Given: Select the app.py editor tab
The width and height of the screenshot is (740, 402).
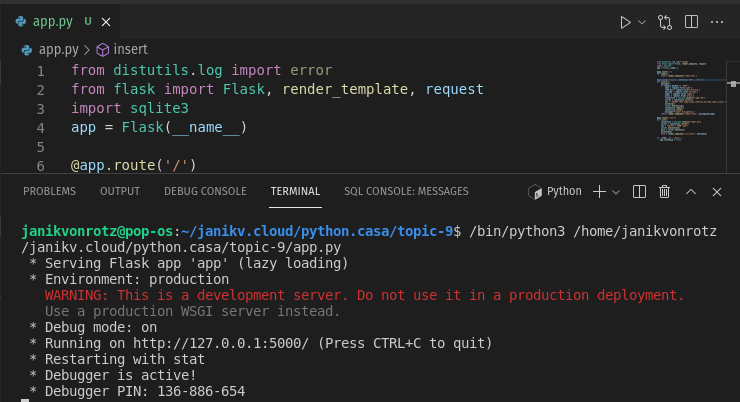Looking at the screenshot, I should tap(52, 21).
